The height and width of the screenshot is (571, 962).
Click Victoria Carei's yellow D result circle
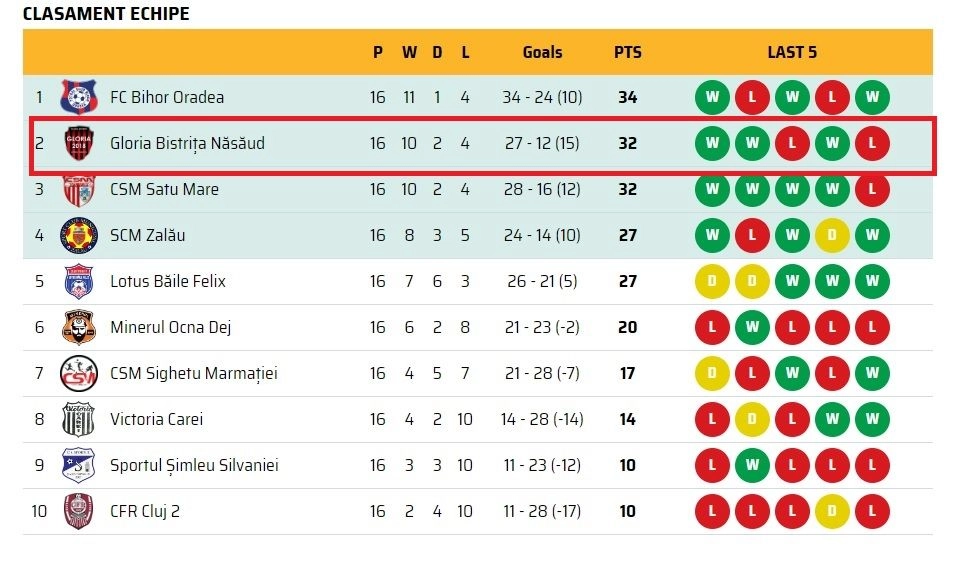pyautogui.click(x=752, y=419)
